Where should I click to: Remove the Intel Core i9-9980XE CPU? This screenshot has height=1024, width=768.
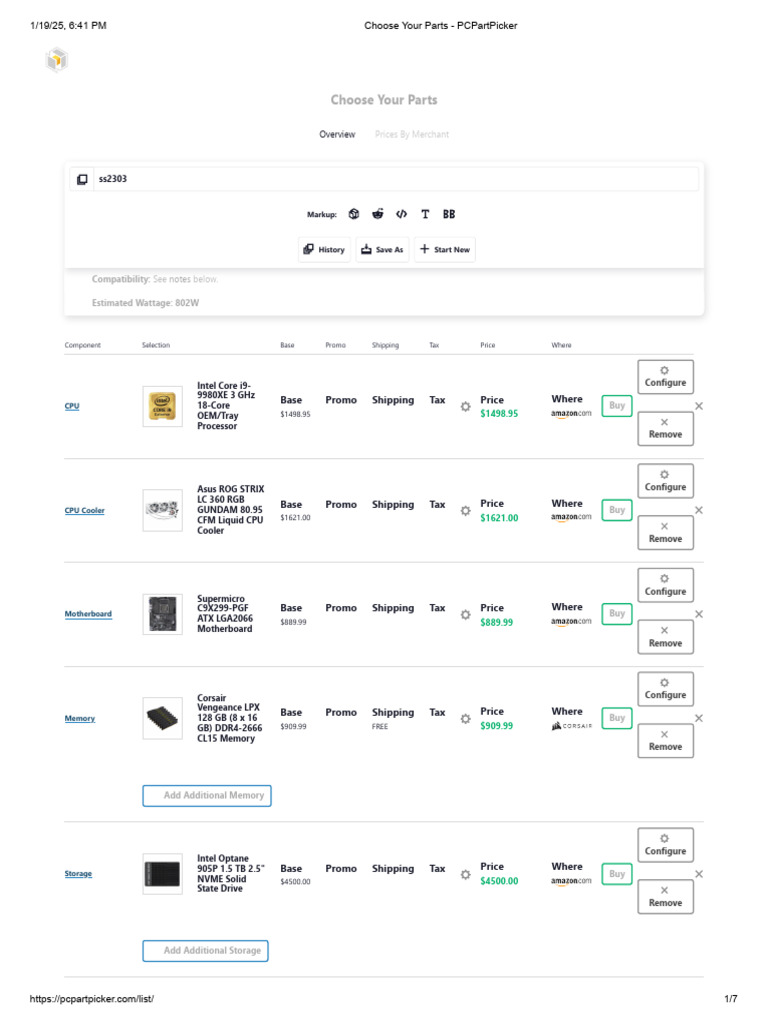(x=665, y=428)
